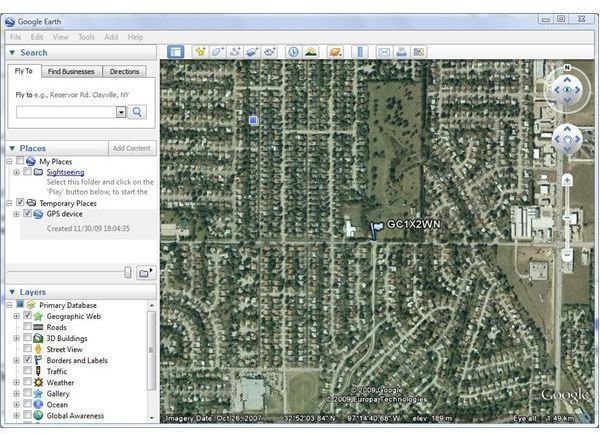Uncheck the GPS device checkbox
This screenshot has height=434, width=600.
(x=27, y=213)
